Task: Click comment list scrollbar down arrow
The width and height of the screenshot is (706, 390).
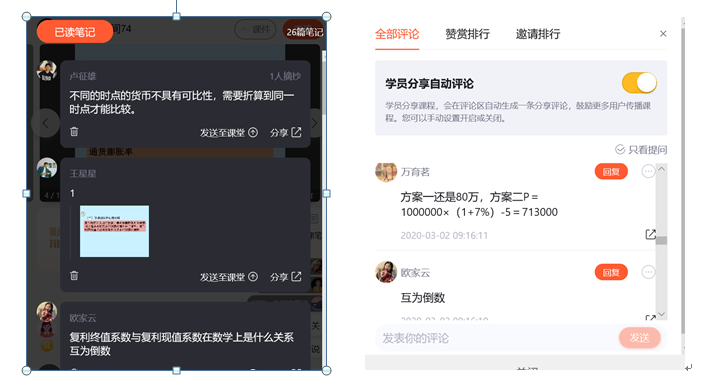Action: click(x=661, y=314)
